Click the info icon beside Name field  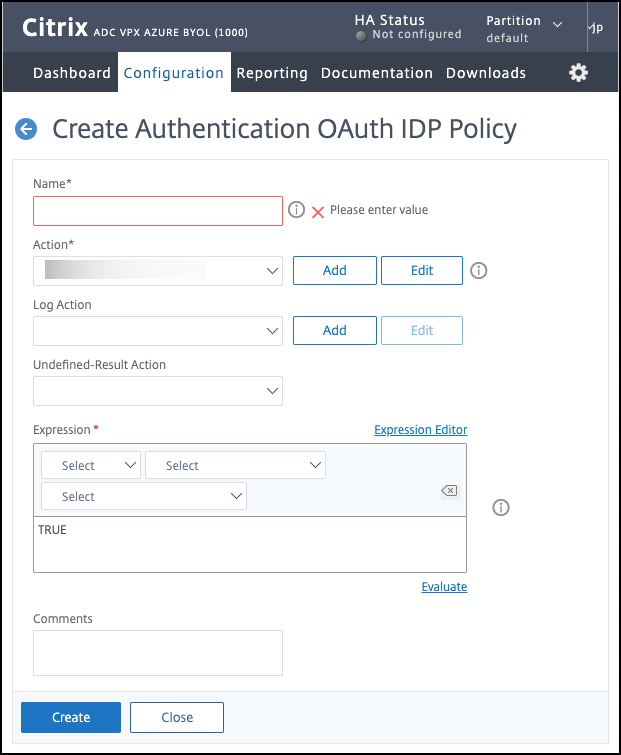click(x=296, y=210)
